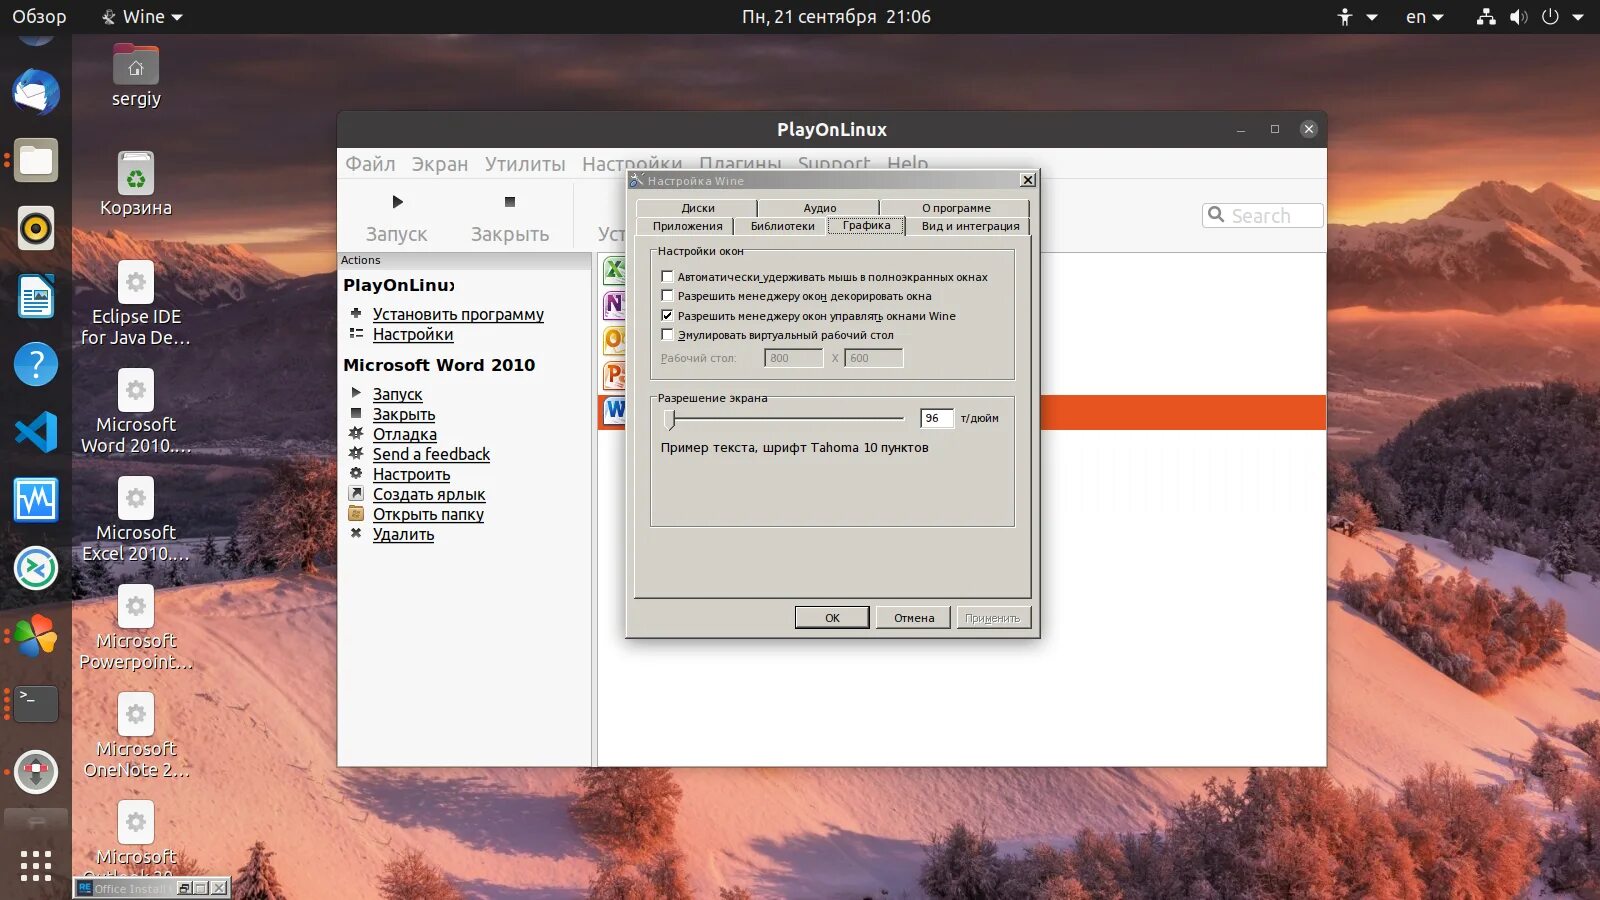Click the Создать ярлык link

pyautogui.click(x=429, y=494)
